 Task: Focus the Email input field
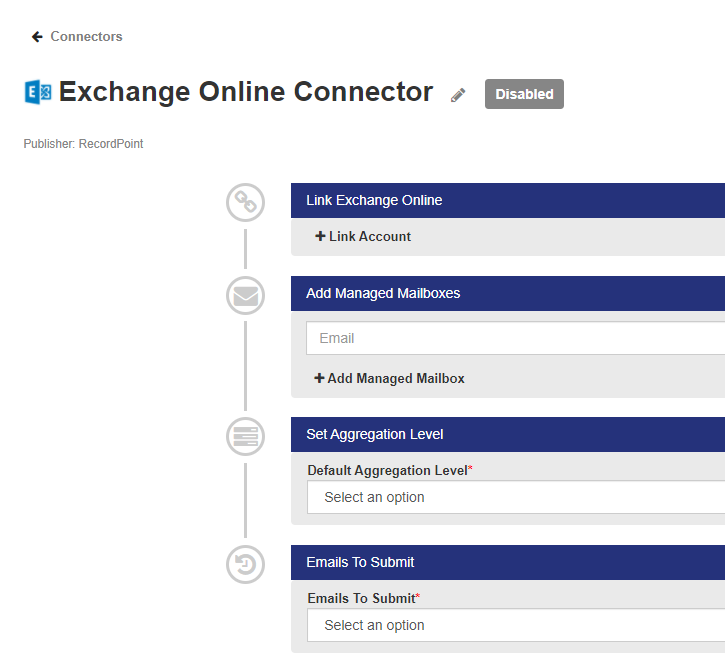point(516,338)
